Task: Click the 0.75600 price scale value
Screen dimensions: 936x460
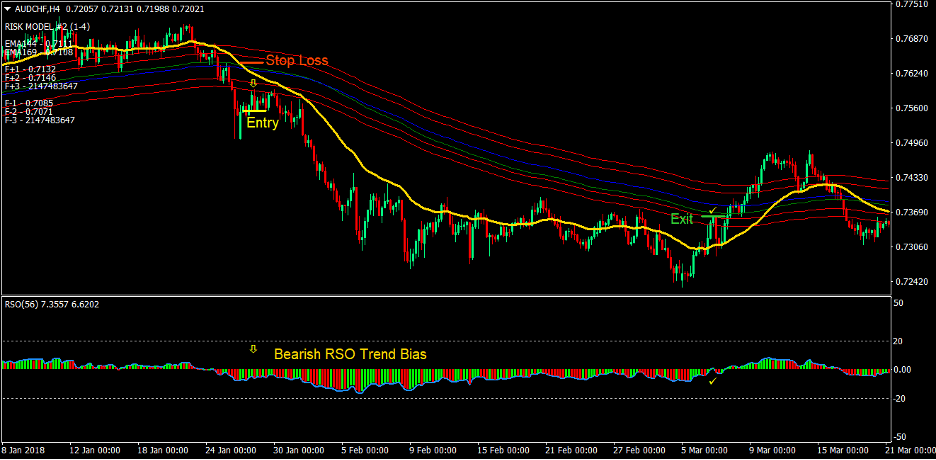Action: coord(912,108)
